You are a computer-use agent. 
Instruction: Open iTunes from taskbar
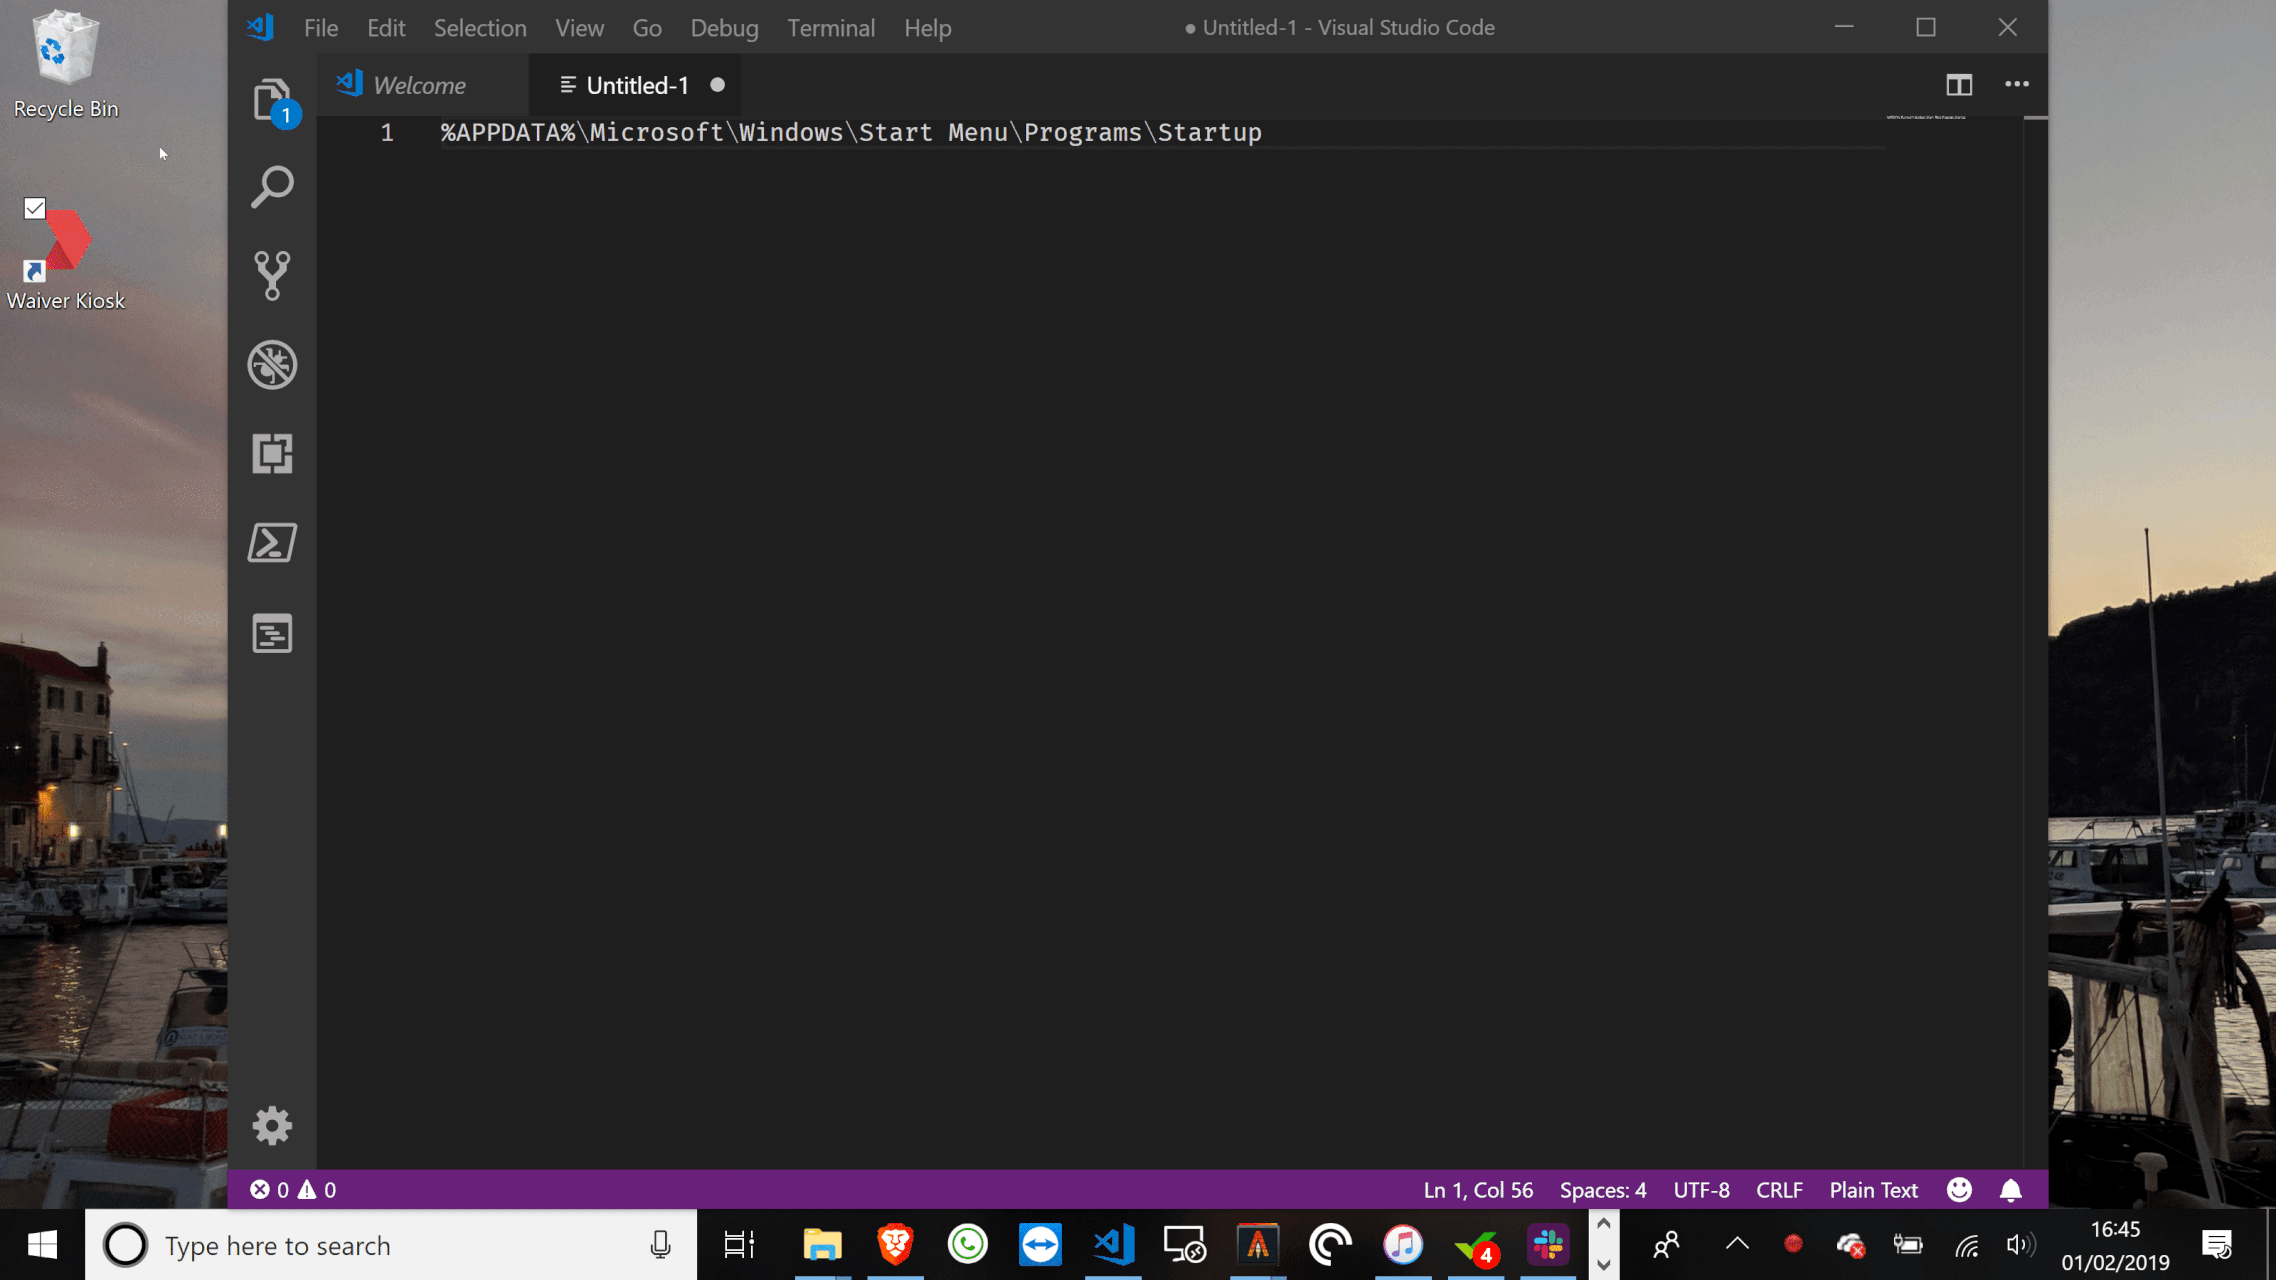point(1403,1245)
